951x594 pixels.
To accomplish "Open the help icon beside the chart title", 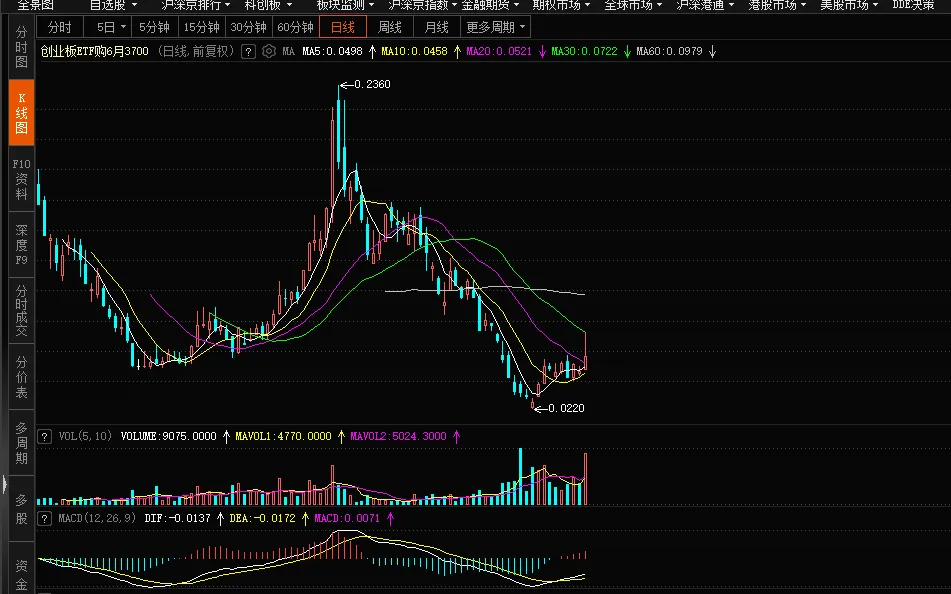I will pyautogui.click(x=248, y=52).
